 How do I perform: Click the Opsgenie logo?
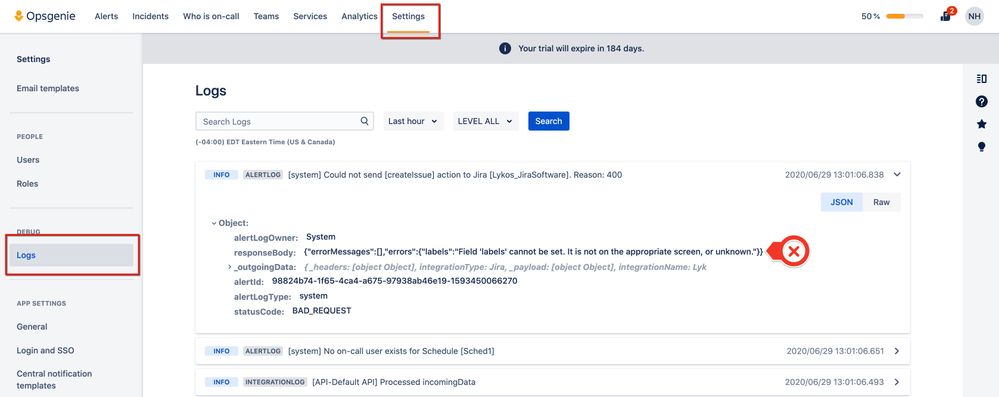click(x=45, y=16)
